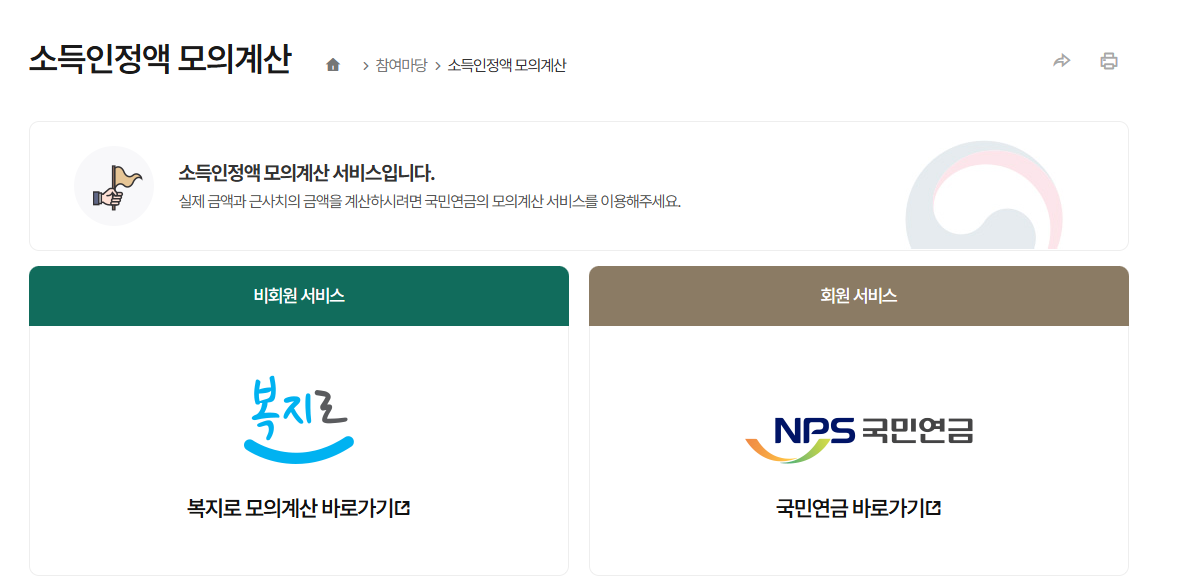Select the 소득인정액 모의계산 breadcrumb
The height and width of the screenshot is (577, 1182).
507,66
